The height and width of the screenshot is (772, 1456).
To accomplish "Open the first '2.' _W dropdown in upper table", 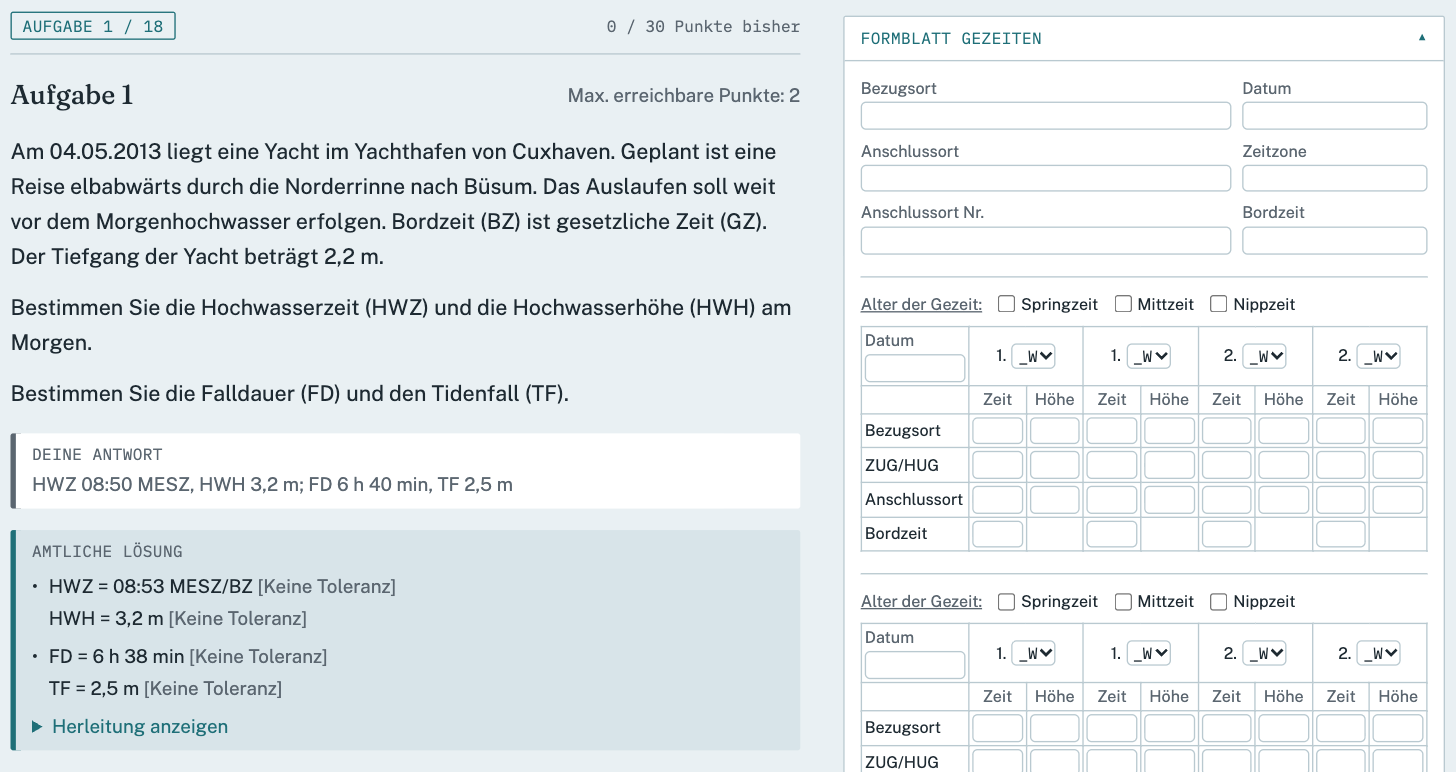I will click(x=1264, y=356).
